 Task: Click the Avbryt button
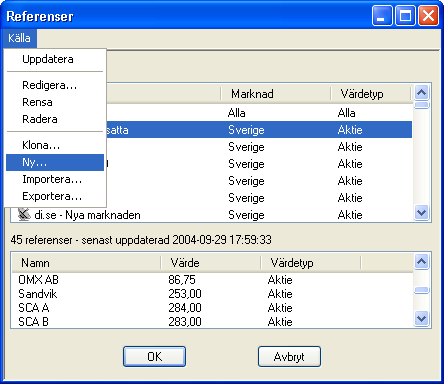pos(289,357)
